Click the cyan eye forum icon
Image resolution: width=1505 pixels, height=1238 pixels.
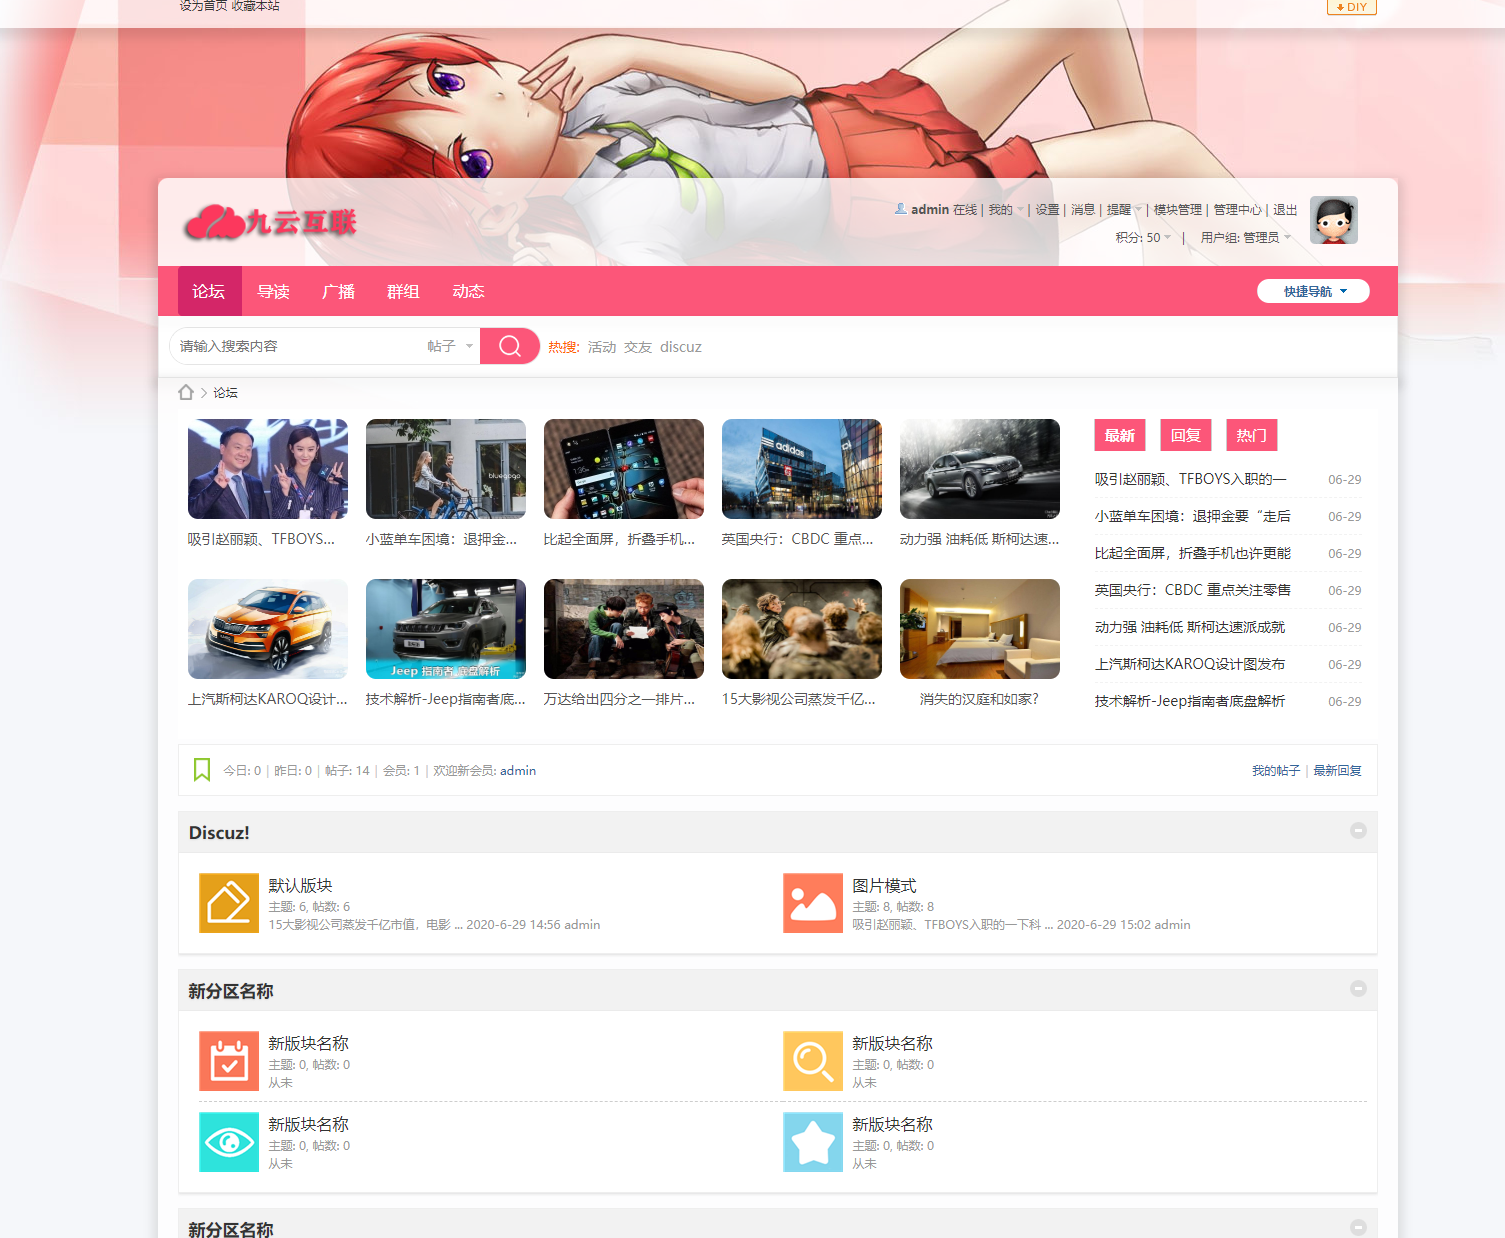229,1142
